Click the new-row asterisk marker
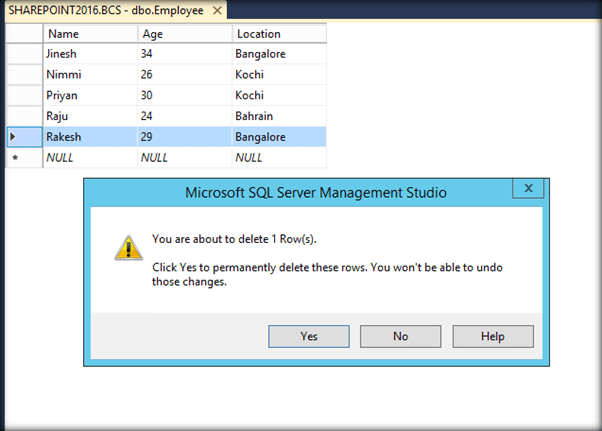Screen dimensions: 602x431 [14, 157]
